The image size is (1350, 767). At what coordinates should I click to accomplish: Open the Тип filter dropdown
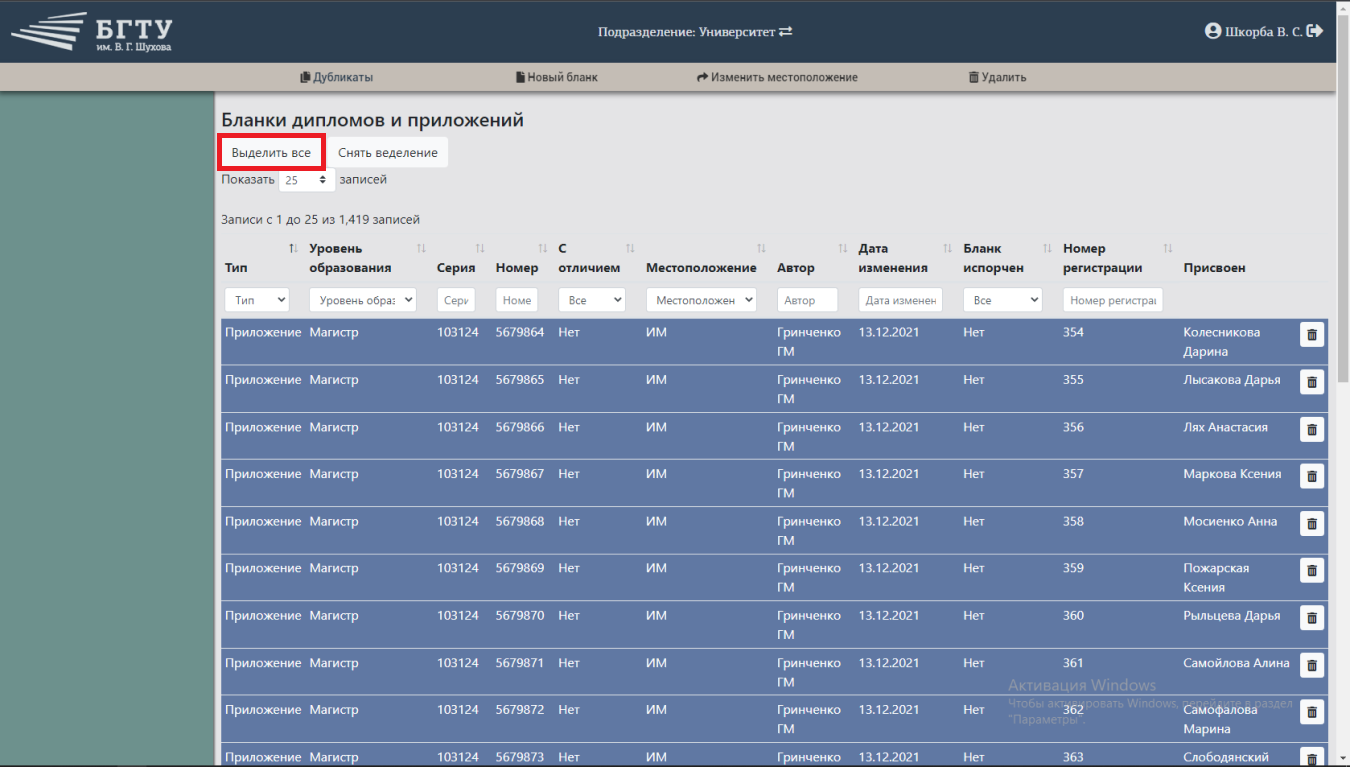tap(257, 300)
